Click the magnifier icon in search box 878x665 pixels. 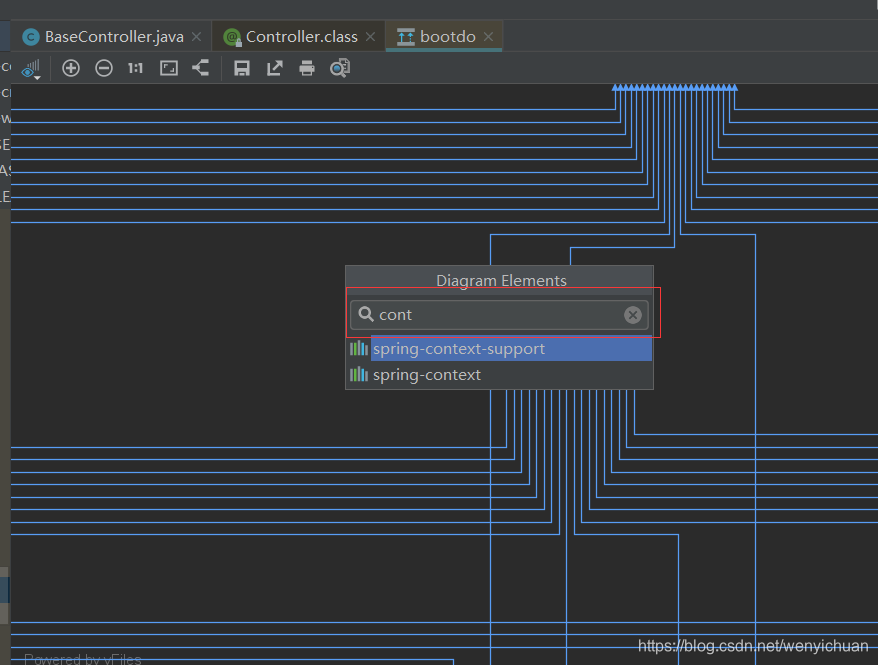(x=366, y=314)
